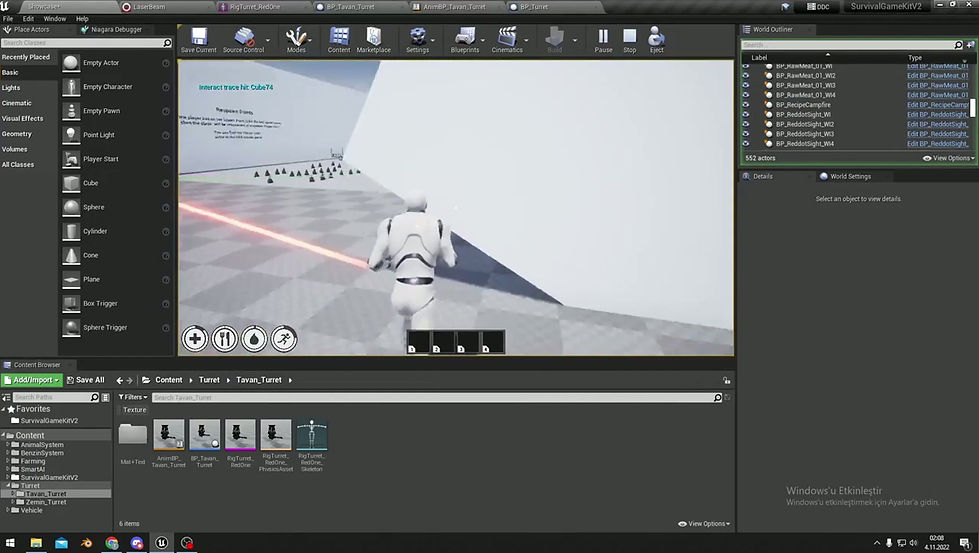Open the Settings gear in the toolbar

tap(417, 37)
